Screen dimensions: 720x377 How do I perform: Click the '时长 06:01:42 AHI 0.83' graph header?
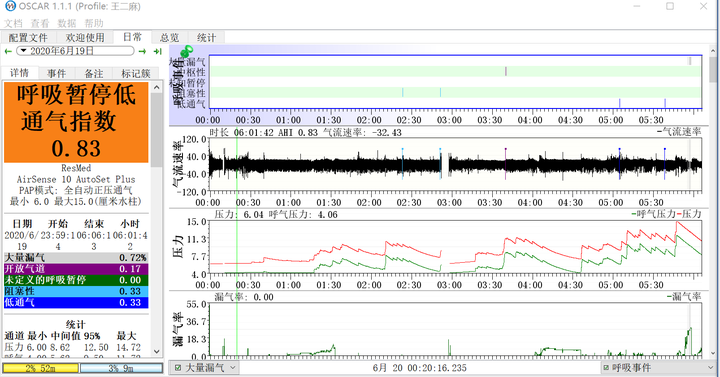tap(264, 132)
